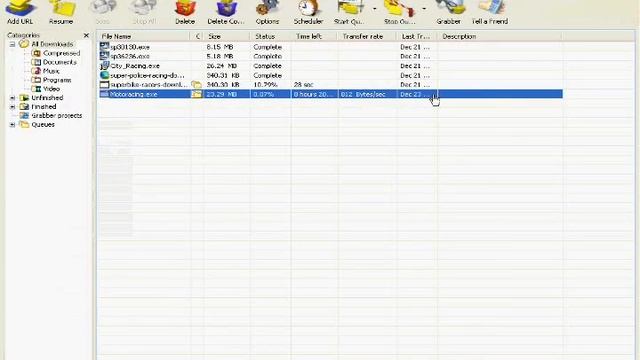Click the City_Racing.exe file icon

[104, 66]
